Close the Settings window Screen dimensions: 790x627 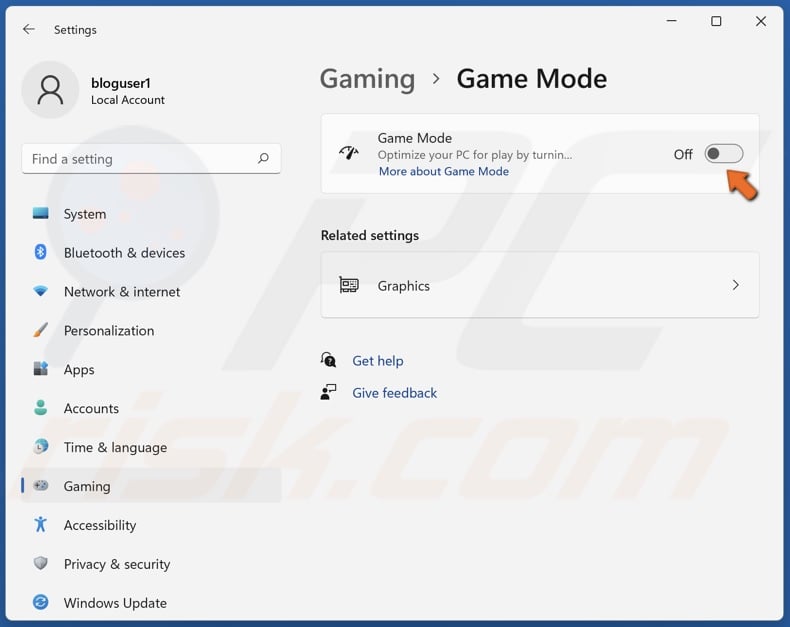[761, 21]
